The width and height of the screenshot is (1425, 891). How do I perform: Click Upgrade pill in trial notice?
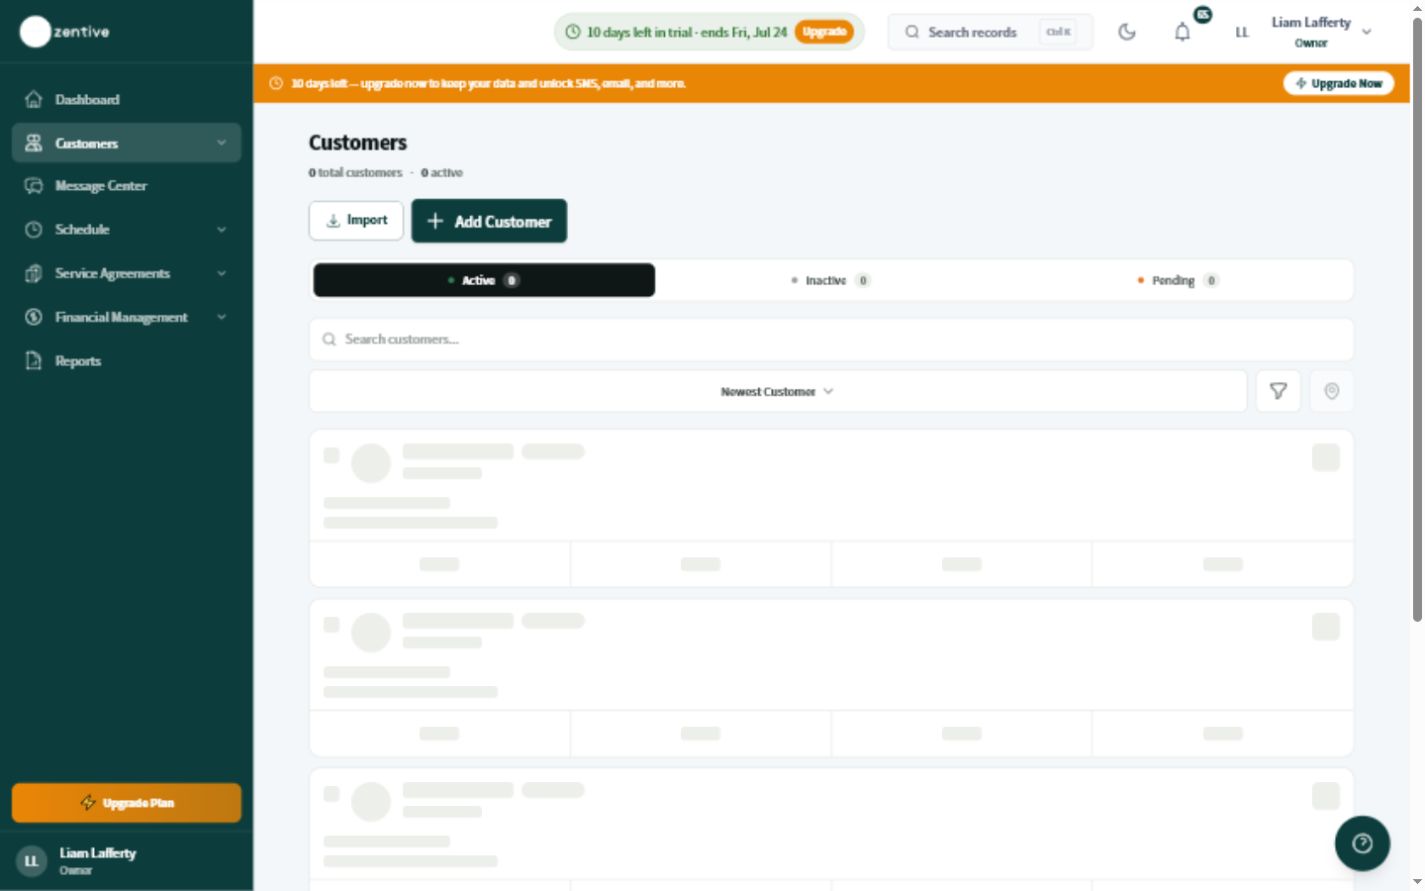[x=825, y=32]
